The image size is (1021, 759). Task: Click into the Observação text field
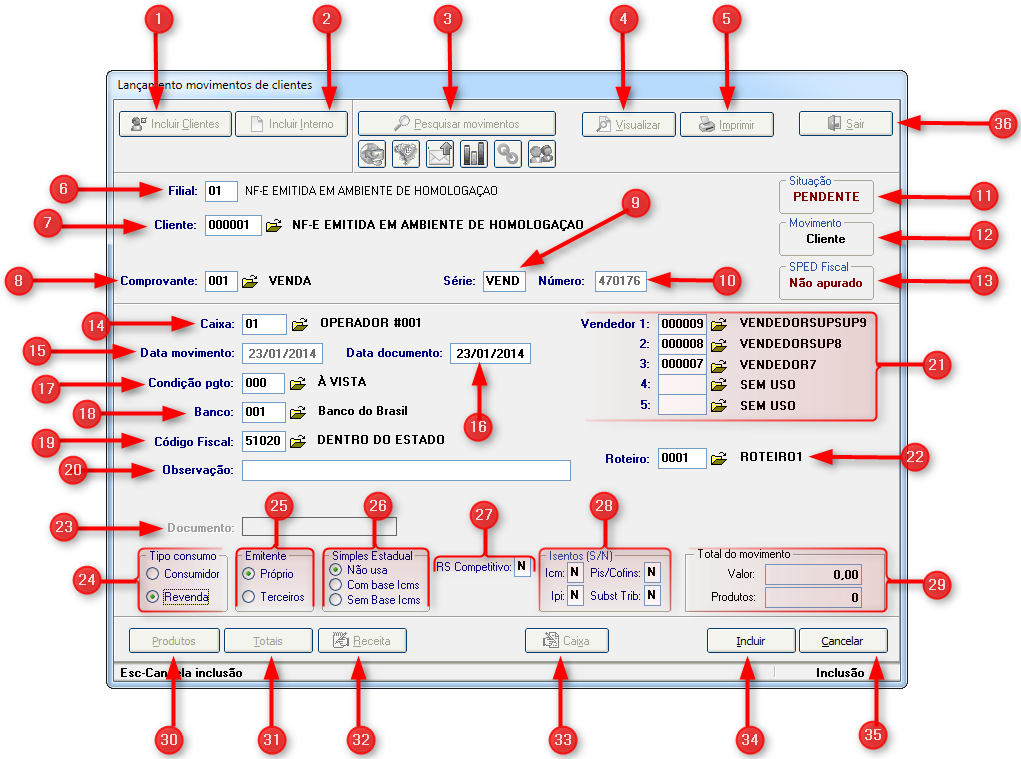406,470
